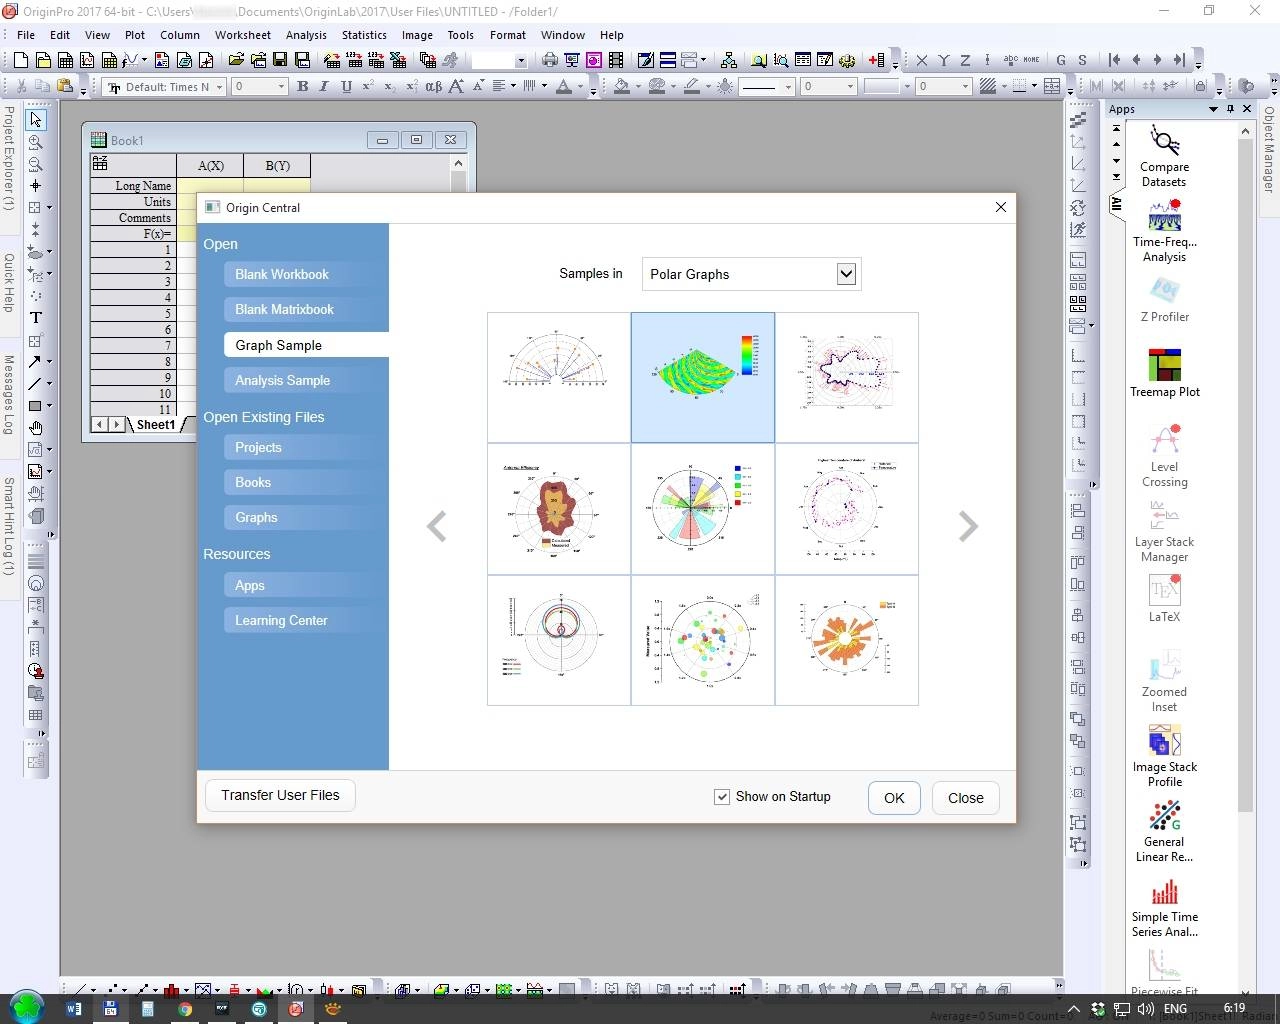Screen dimensions: 1280x1024
Task: Click the Set as X column icon
Action: [x=921, y=61]
